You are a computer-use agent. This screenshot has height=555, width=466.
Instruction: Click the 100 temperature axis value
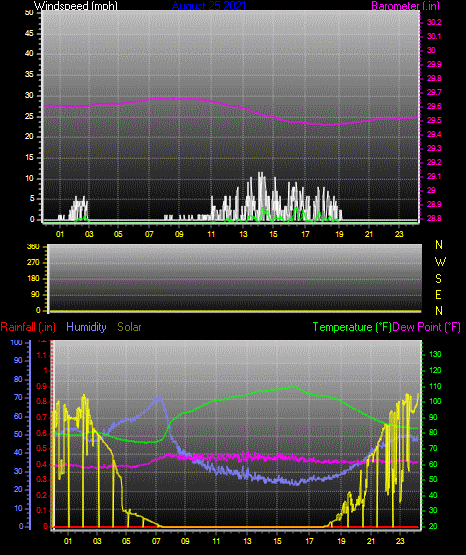coord(435,401)
